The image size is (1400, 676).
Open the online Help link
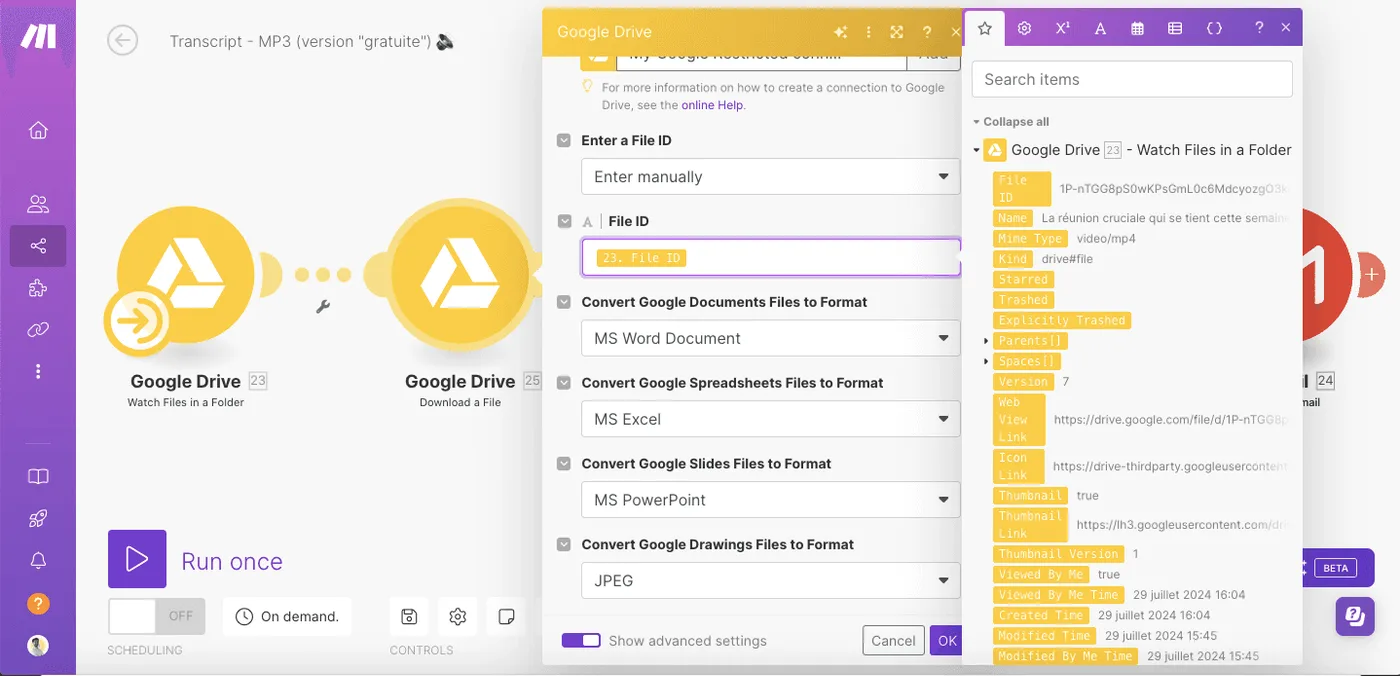pos(712,105)
